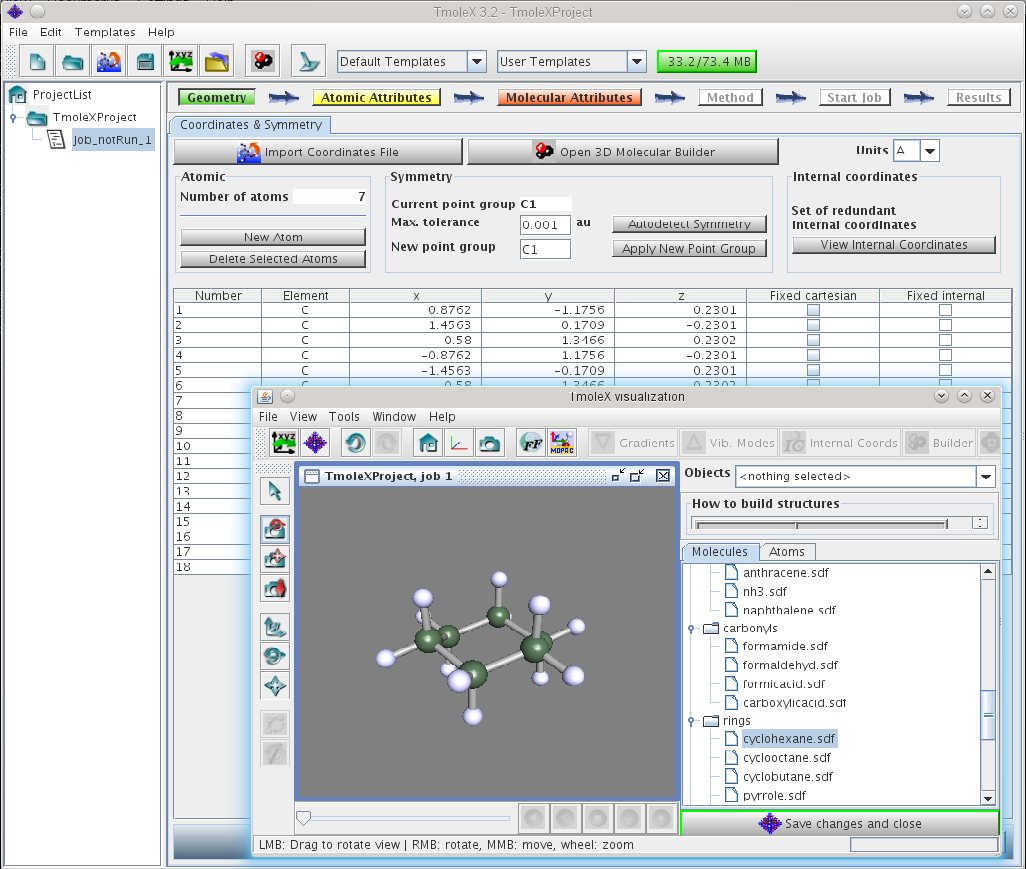Collapse the rings folder node
The height and width of the screenshot is (869, 1026).
pos(691,721)
